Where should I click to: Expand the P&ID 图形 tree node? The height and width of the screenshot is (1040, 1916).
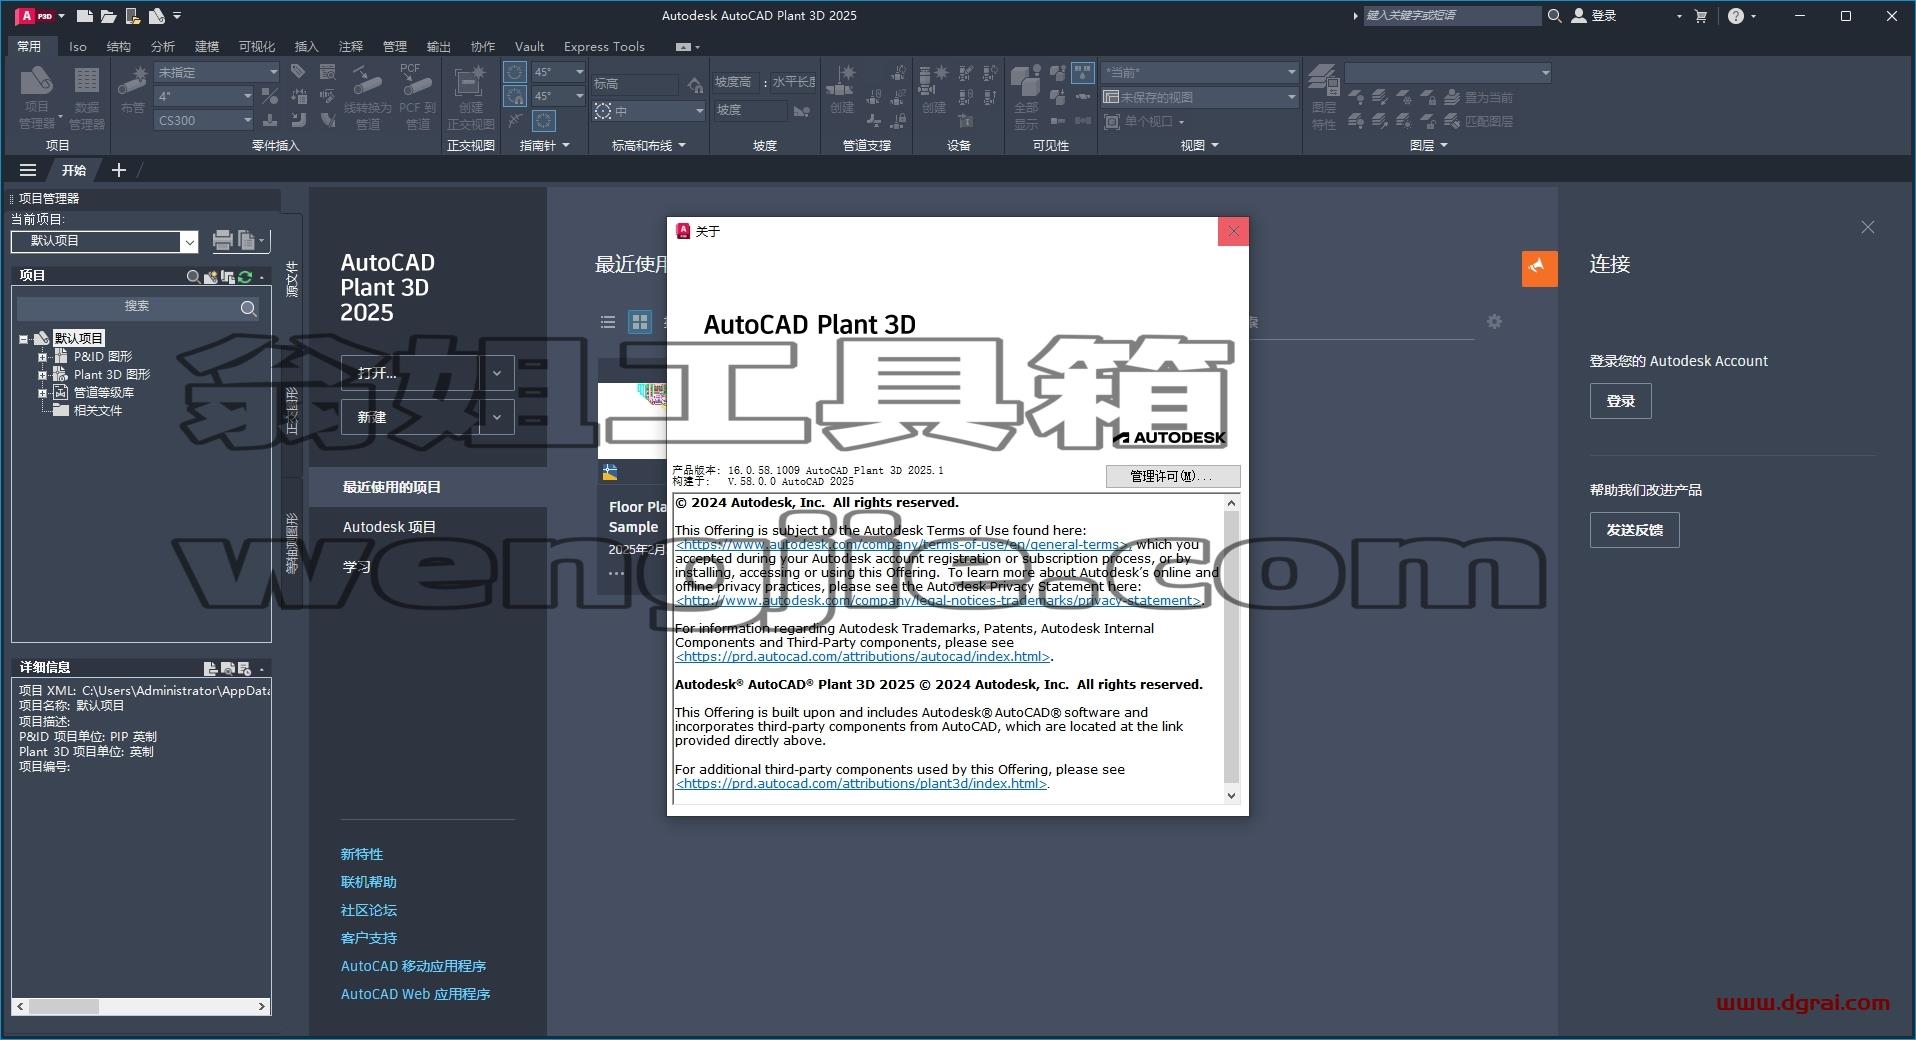point(42,357)
